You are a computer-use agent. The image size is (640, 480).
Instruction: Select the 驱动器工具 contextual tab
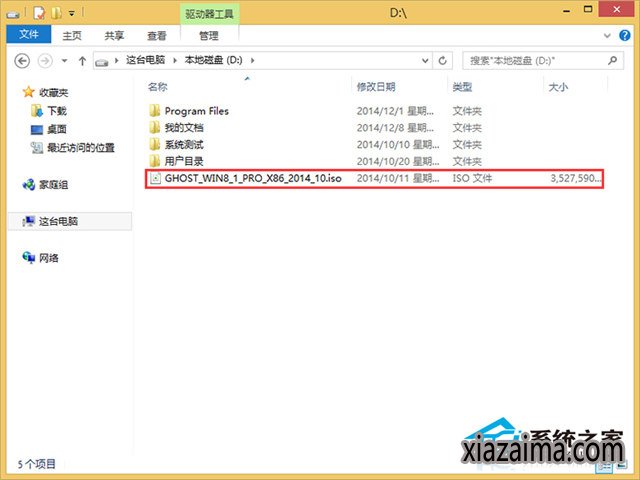pyautogui.click(x=209, y=14)
